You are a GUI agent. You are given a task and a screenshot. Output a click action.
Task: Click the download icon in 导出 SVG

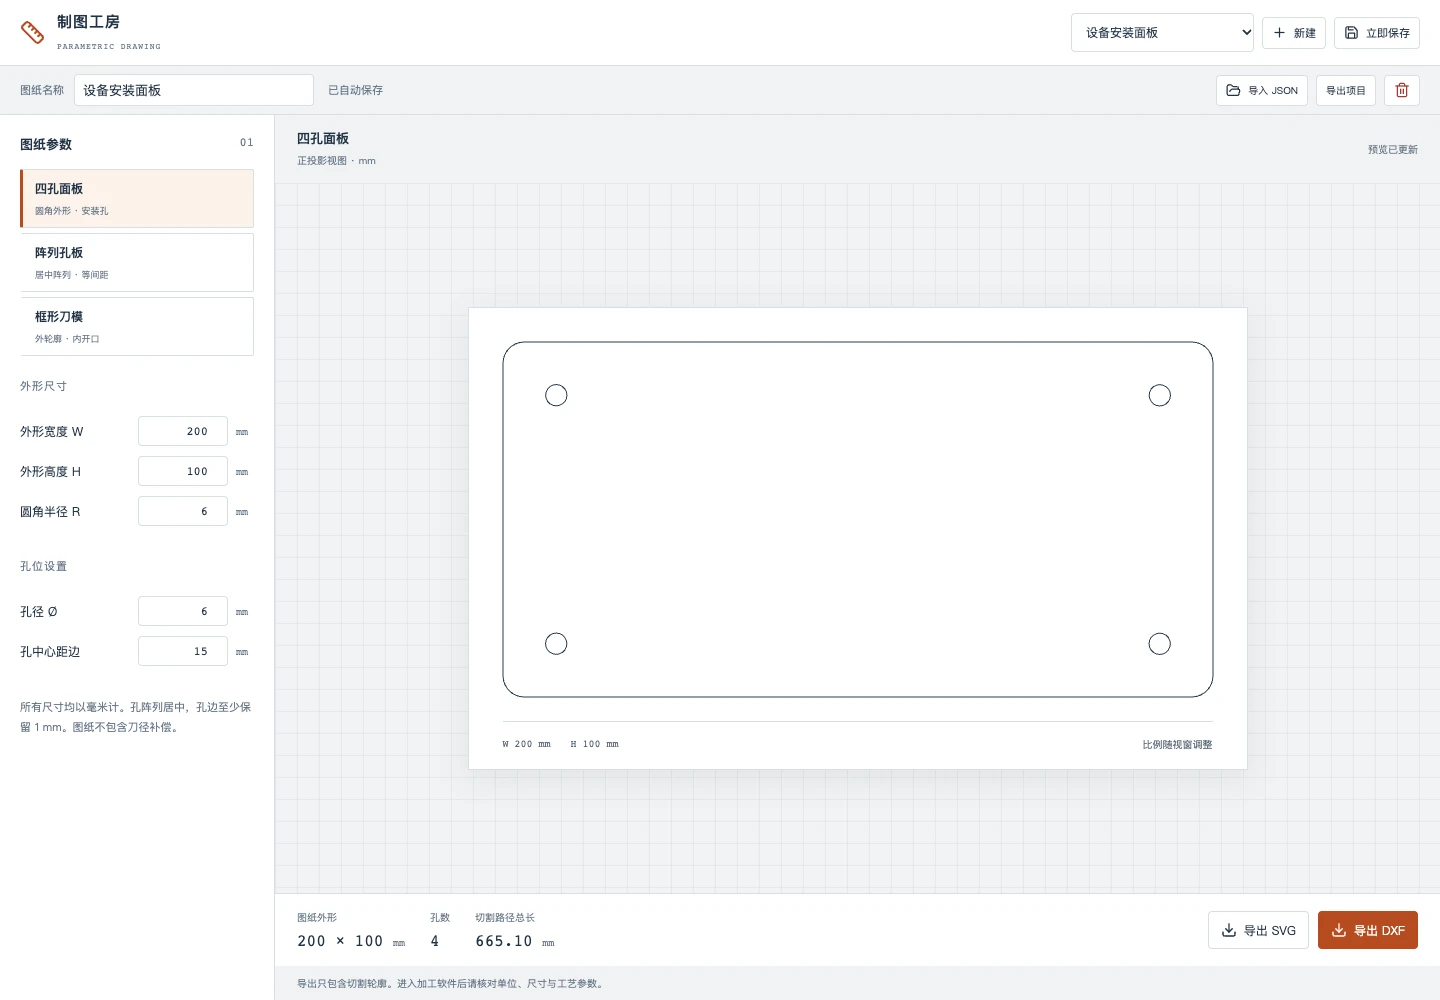pyautogui.click(x=1229, y=930)
